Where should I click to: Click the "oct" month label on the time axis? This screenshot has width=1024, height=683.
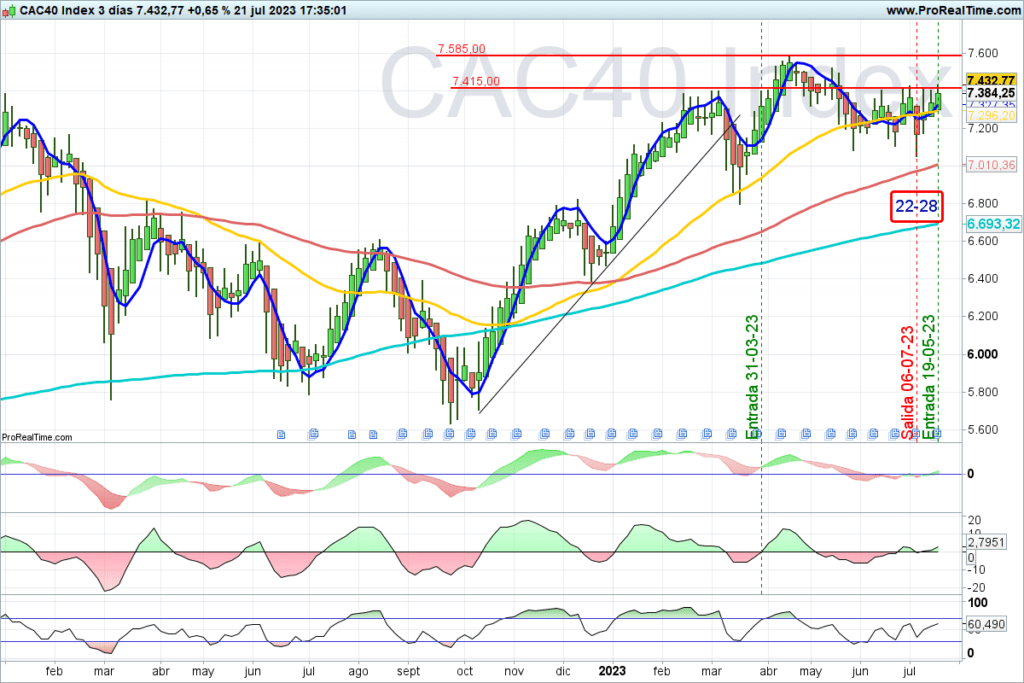point(464,671)
